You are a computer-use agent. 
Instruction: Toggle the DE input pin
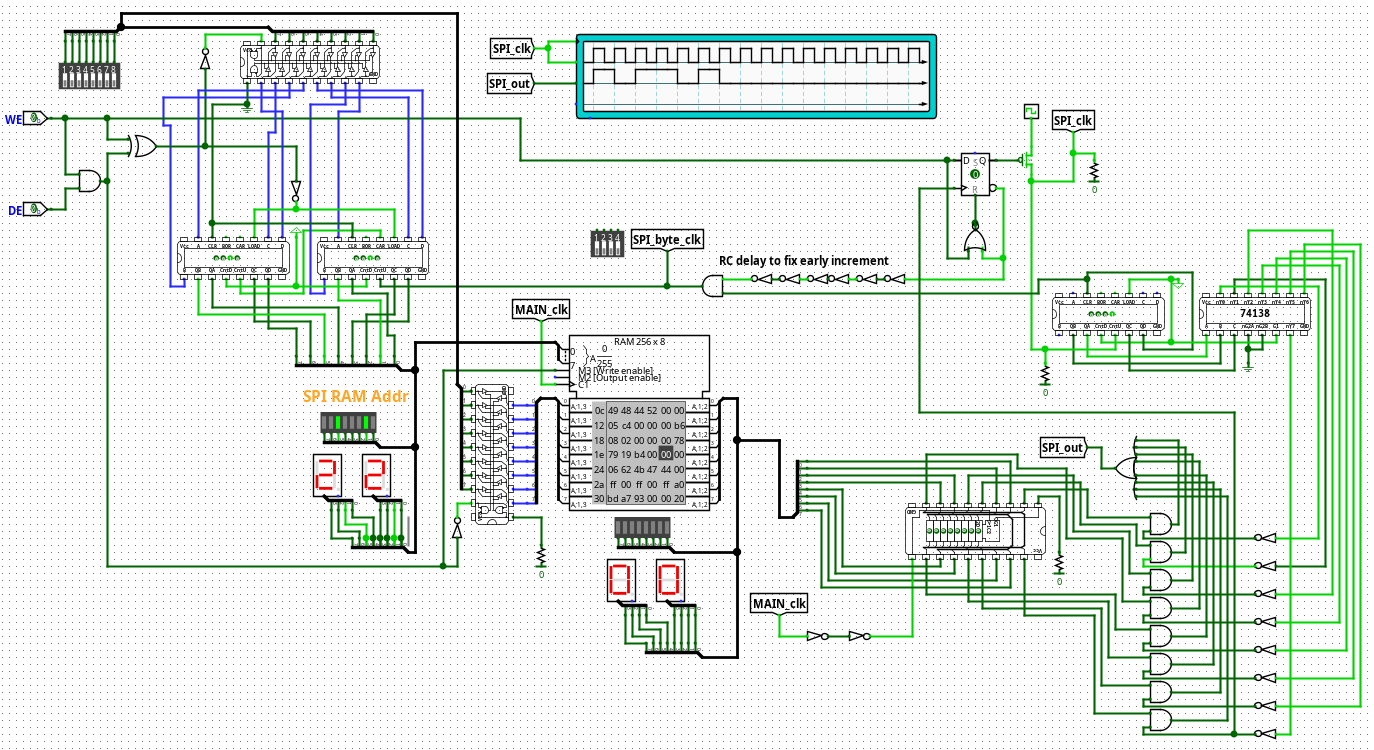pos(36,209)
